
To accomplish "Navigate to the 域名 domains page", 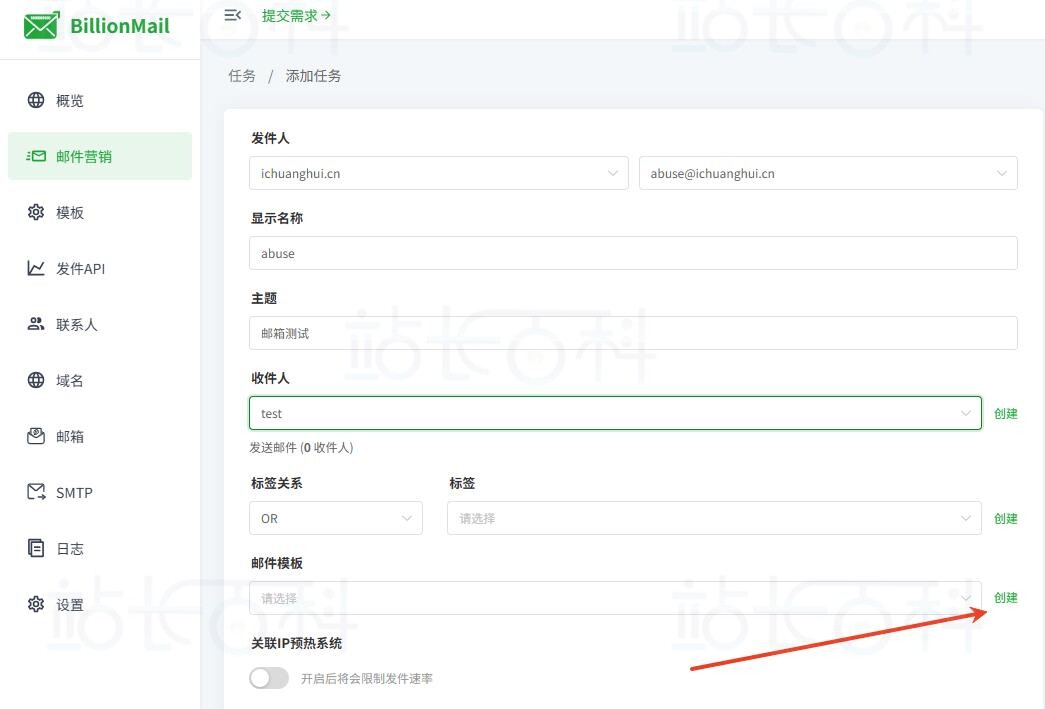I will click(100, 380).
